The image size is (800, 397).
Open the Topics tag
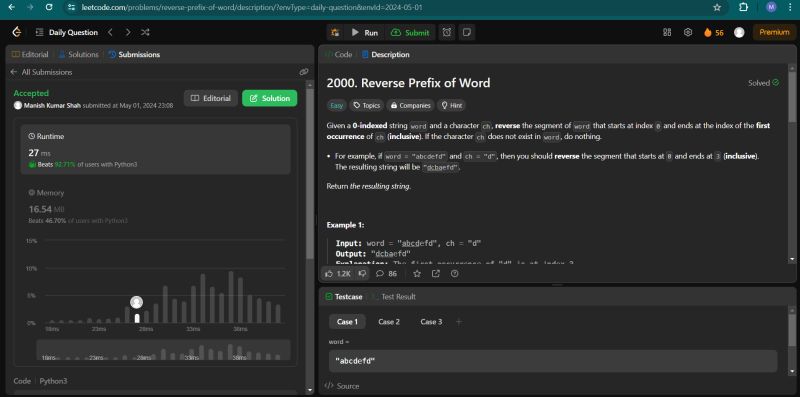click(x=367, y=105)
